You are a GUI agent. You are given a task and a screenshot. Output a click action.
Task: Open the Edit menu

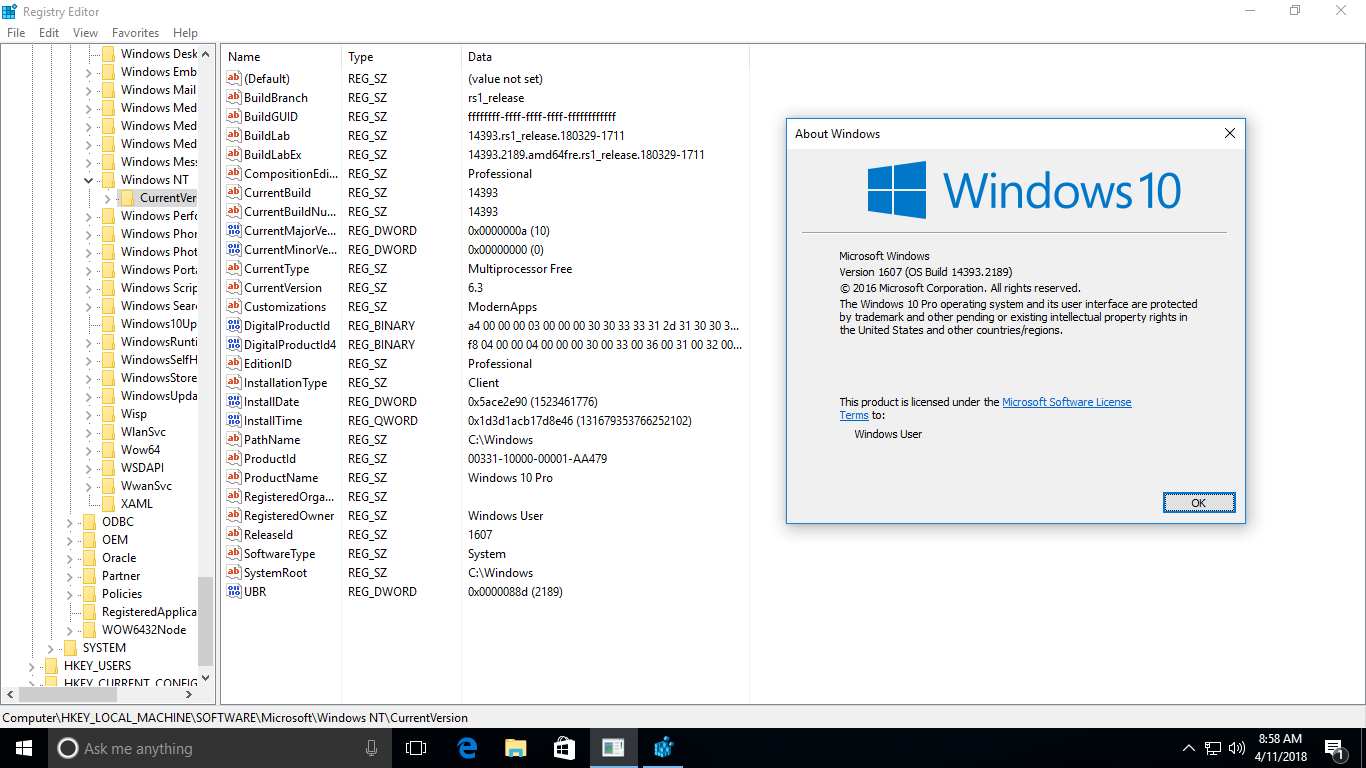click(49, 33)
